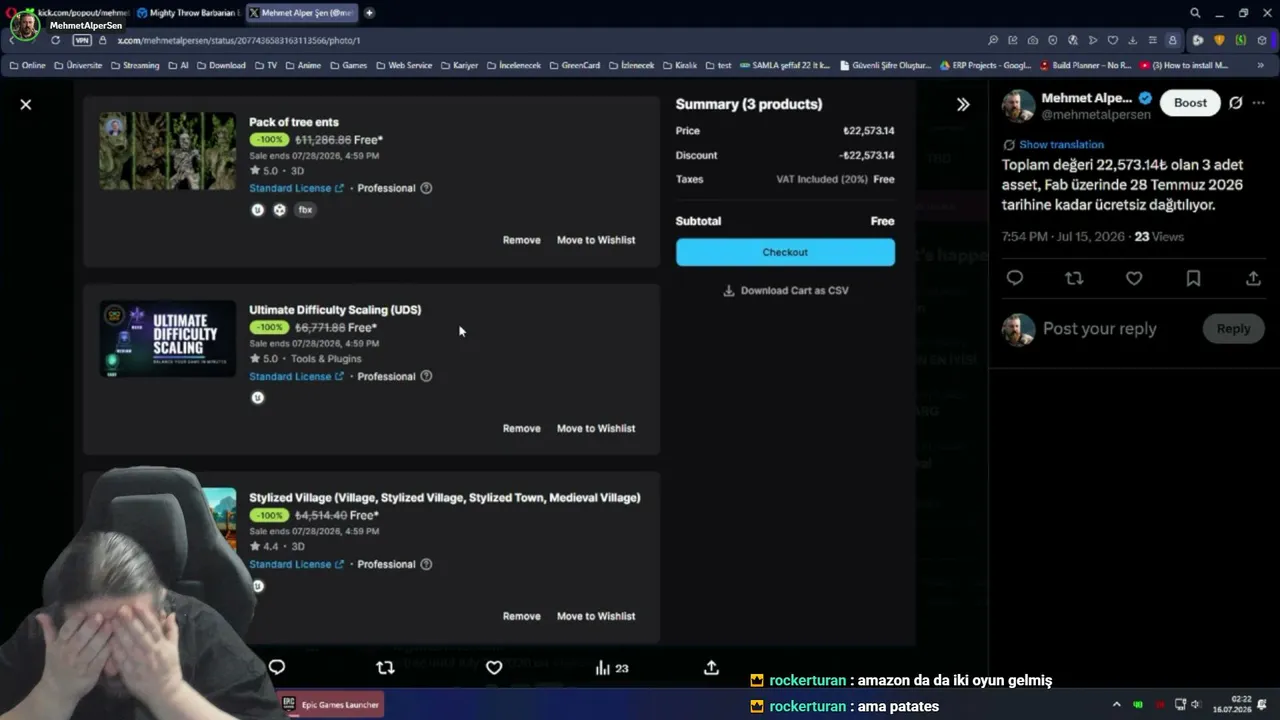Image resolution: width=1280 pixels, height=720 pixels.
Task: Show hidden system tray icons arrow
Action: pos(1116,704)
